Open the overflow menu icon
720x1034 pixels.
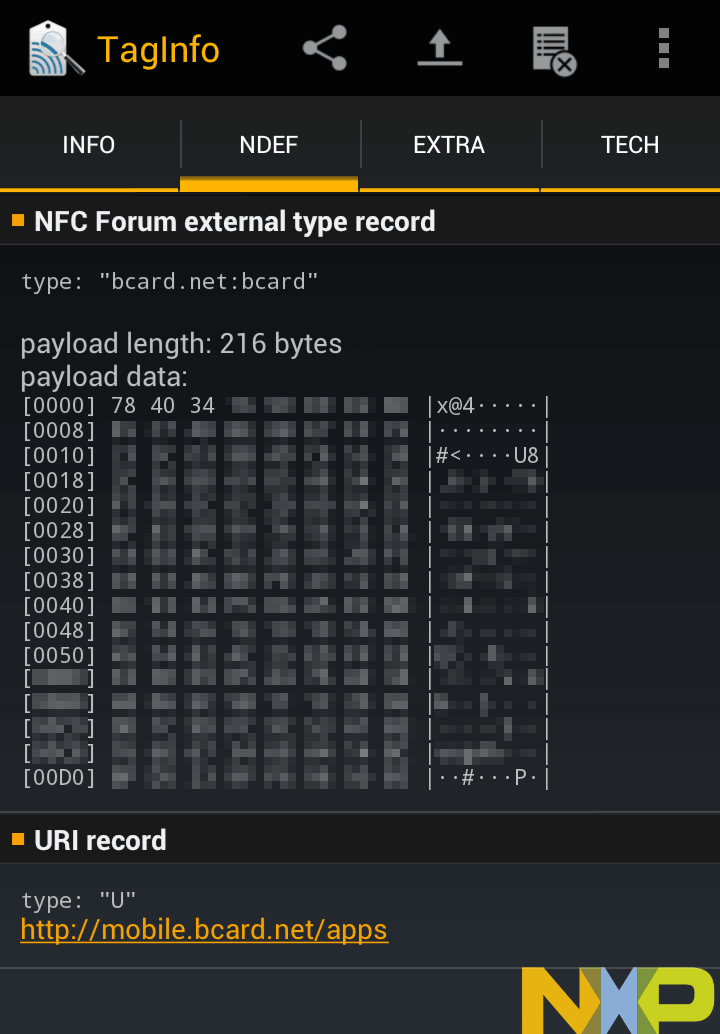663,48
